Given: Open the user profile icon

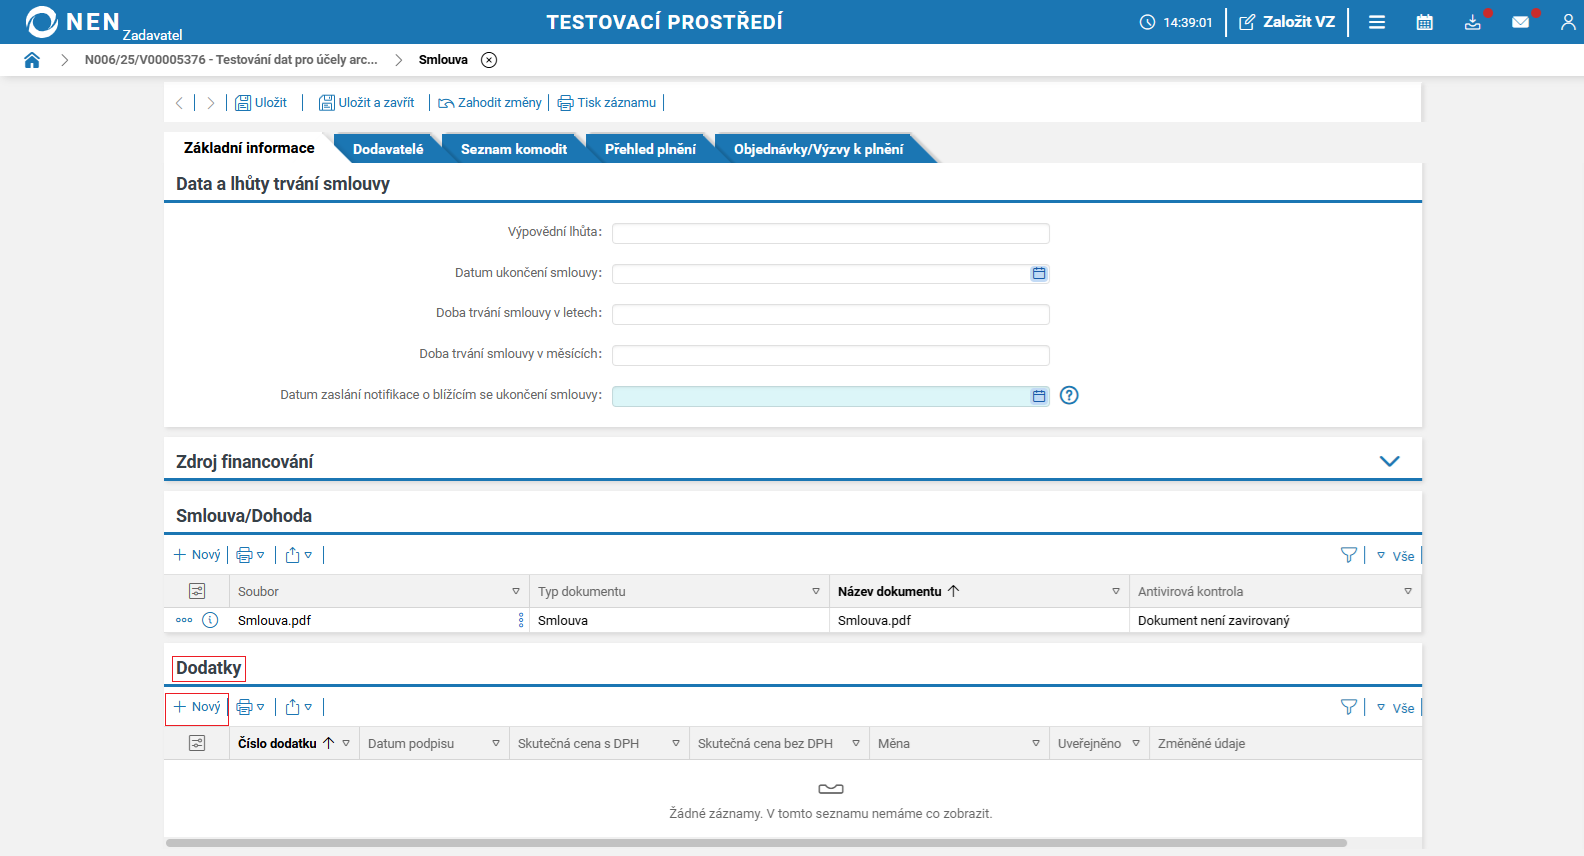Looking at the screenshot, I should [x=1568, y=22].
